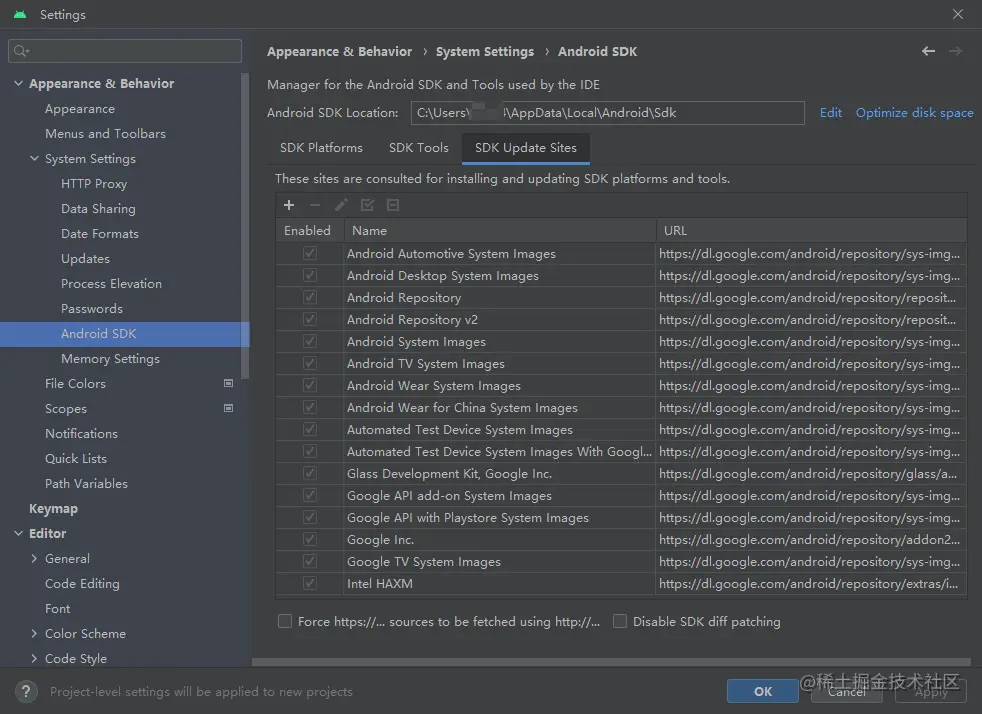
Task: Toggle Disable SDK diff patching checkbox
Action: tap(620, 621)
